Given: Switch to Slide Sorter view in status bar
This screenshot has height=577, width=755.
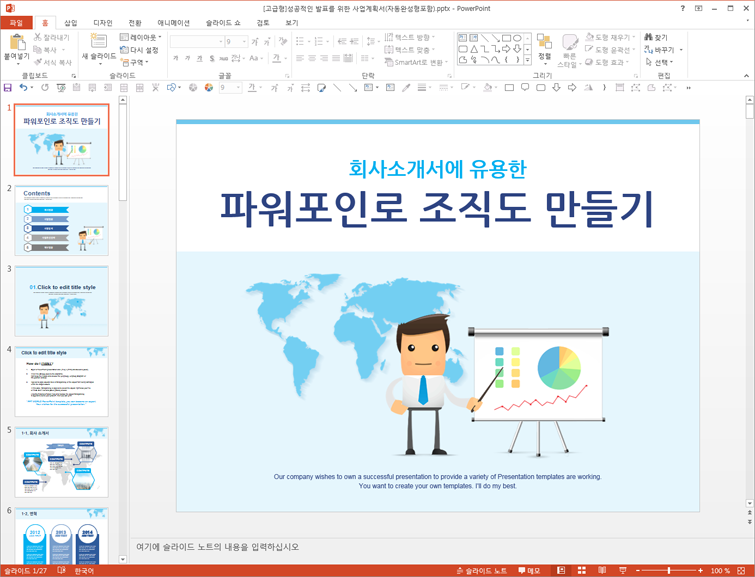Looking at the screenshot, I should point(582,571).
